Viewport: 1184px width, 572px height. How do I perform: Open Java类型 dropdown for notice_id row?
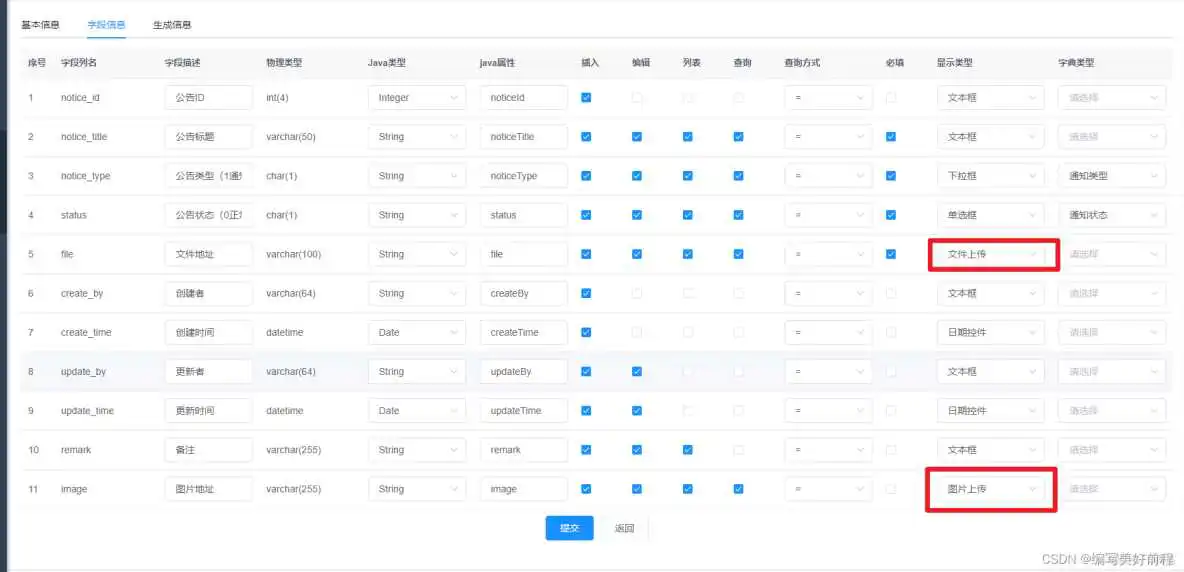pyautogui.click(x=416, y=98)
